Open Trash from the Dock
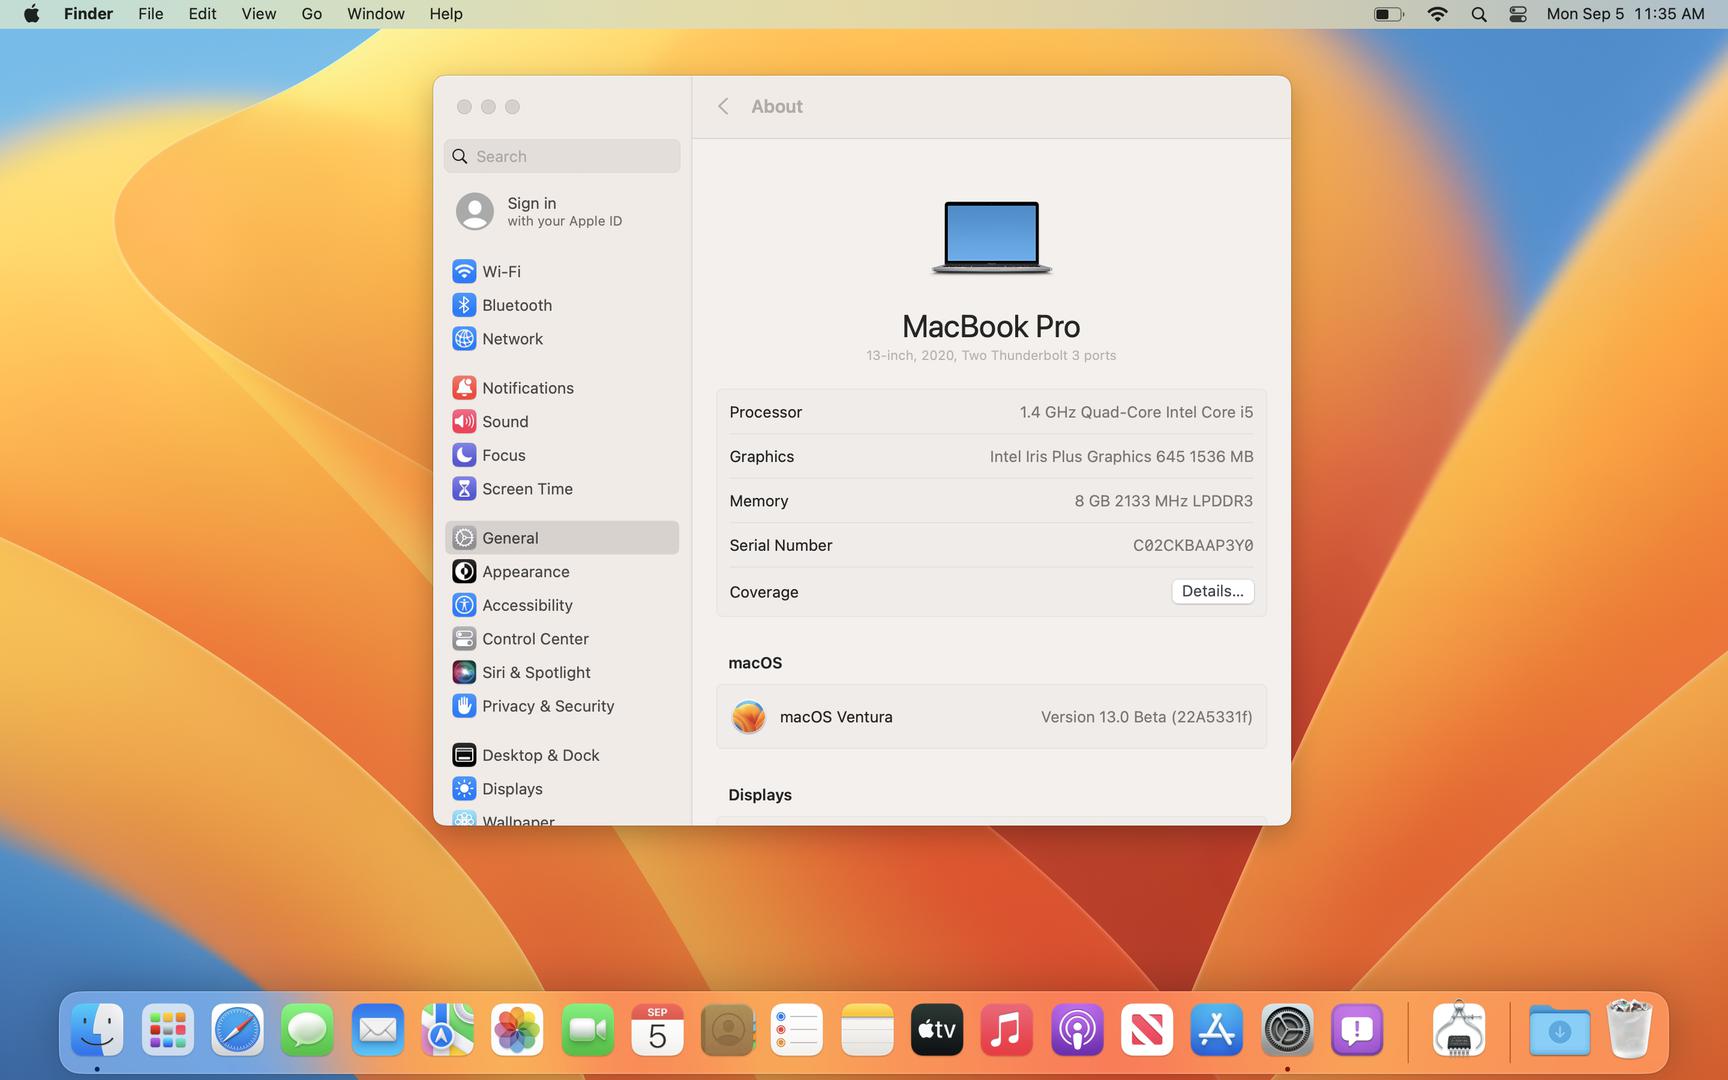The height and width of the screenshot is (1080, 1728). [1629, 1030]
